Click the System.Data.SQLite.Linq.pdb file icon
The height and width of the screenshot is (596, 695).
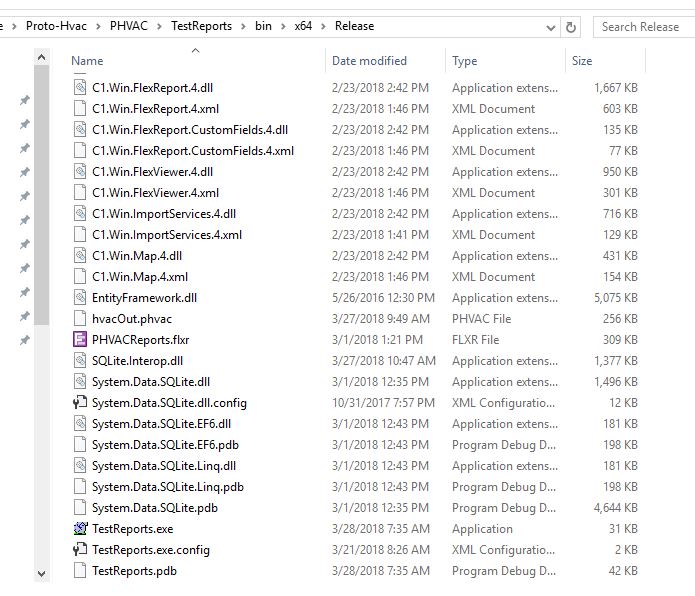coord(80,487)
